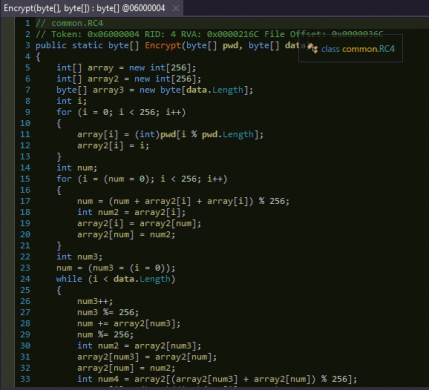Image resolution: width=429 pixels, height=390 pixels.
Task: Click line number 32 in the gutter
Action: [x=25, y=368]
